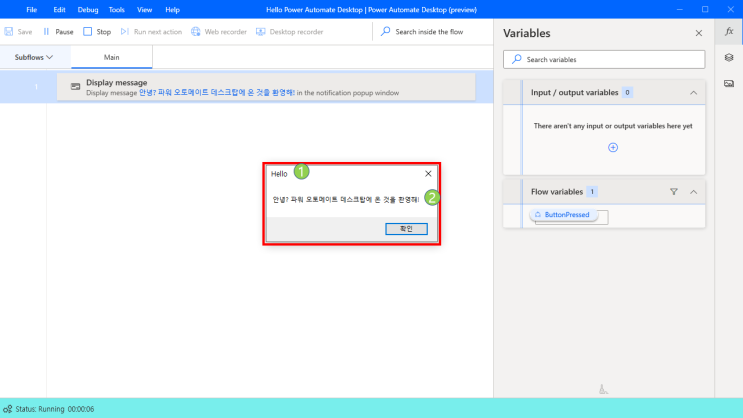743x418 pixels.
Task: Open the fx variables pane icon
Action: pyautogui.click(x=729, y=32)
